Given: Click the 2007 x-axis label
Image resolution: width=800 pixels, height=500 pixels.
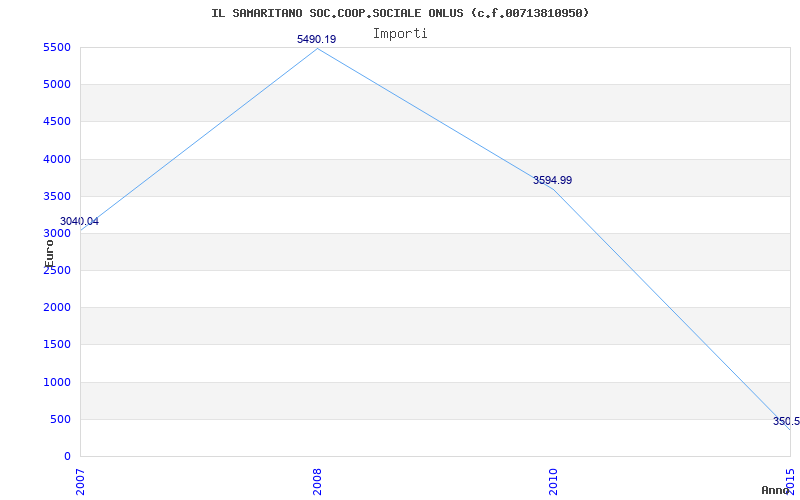Looking at the screenshot, I should tap(81, 482).
